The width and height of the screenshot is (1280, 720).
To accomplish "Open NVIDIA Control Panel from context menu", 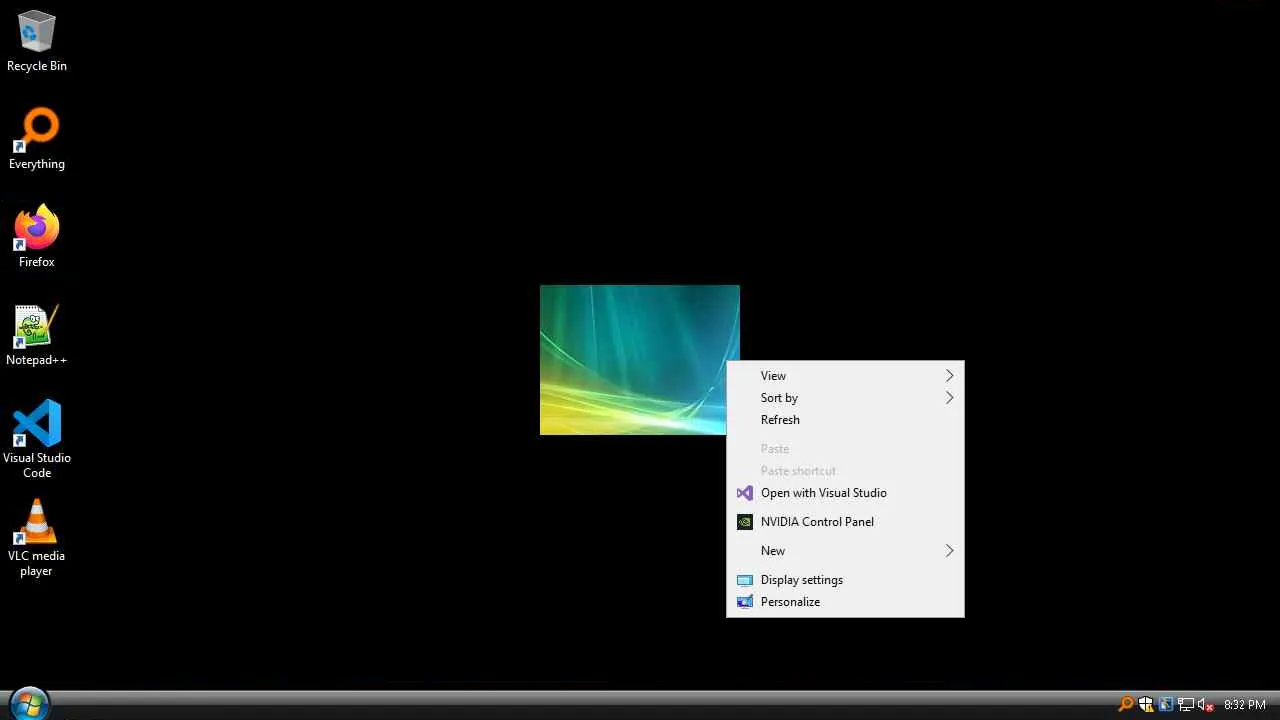I will tap(845, 522).
